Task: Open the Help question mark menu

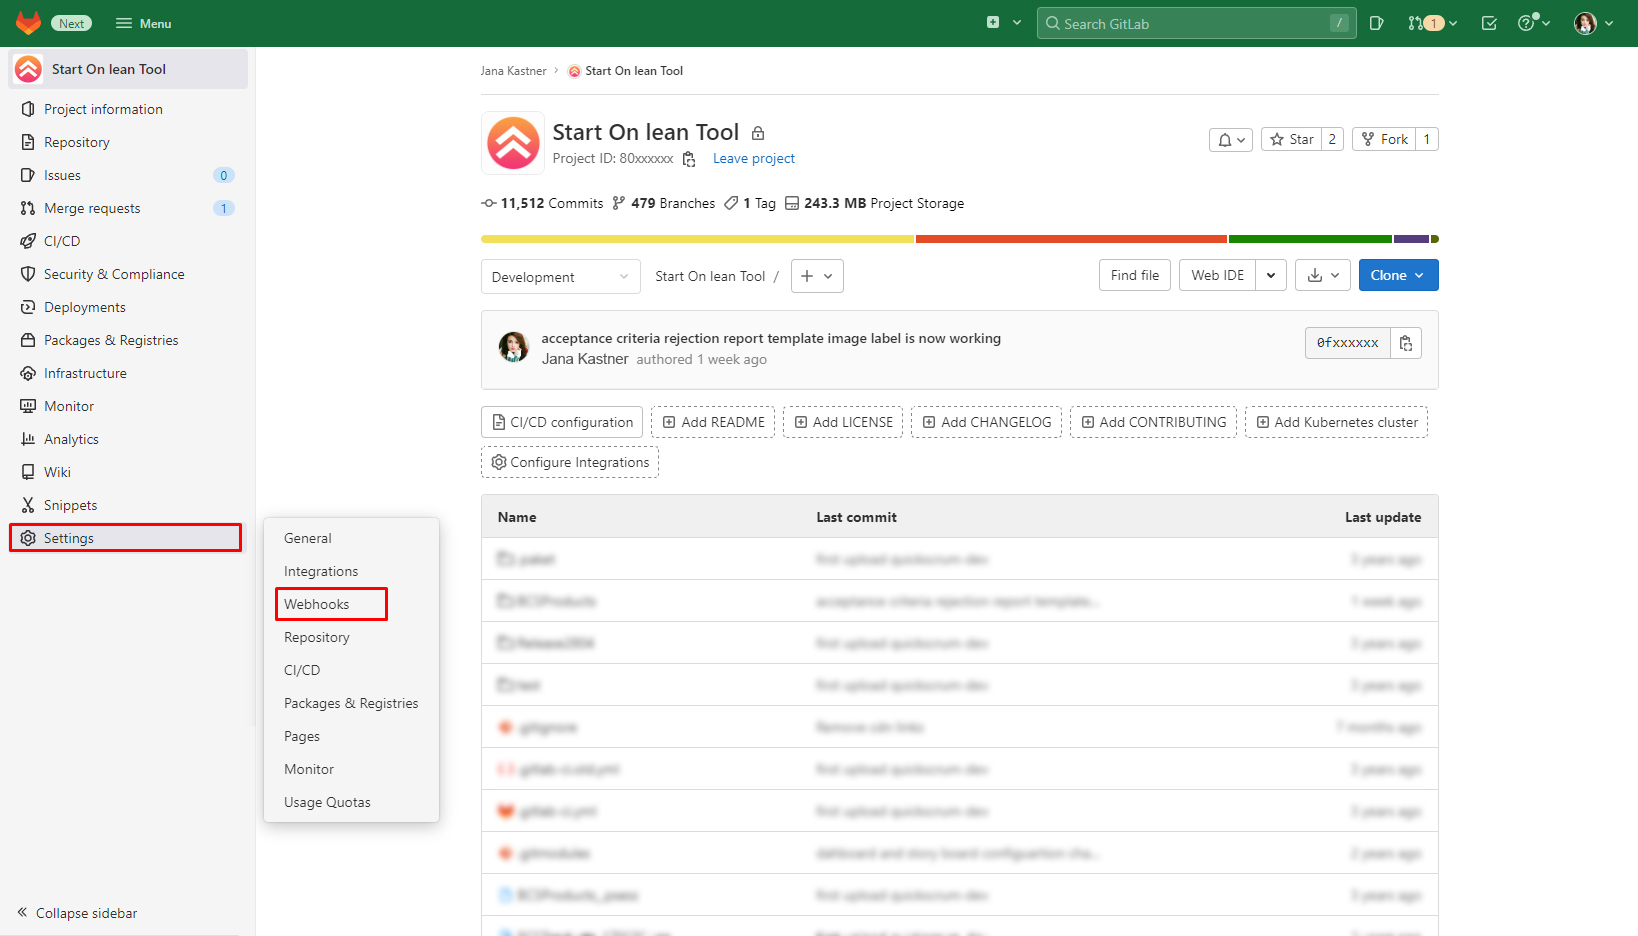Action: pos(1533,23)
